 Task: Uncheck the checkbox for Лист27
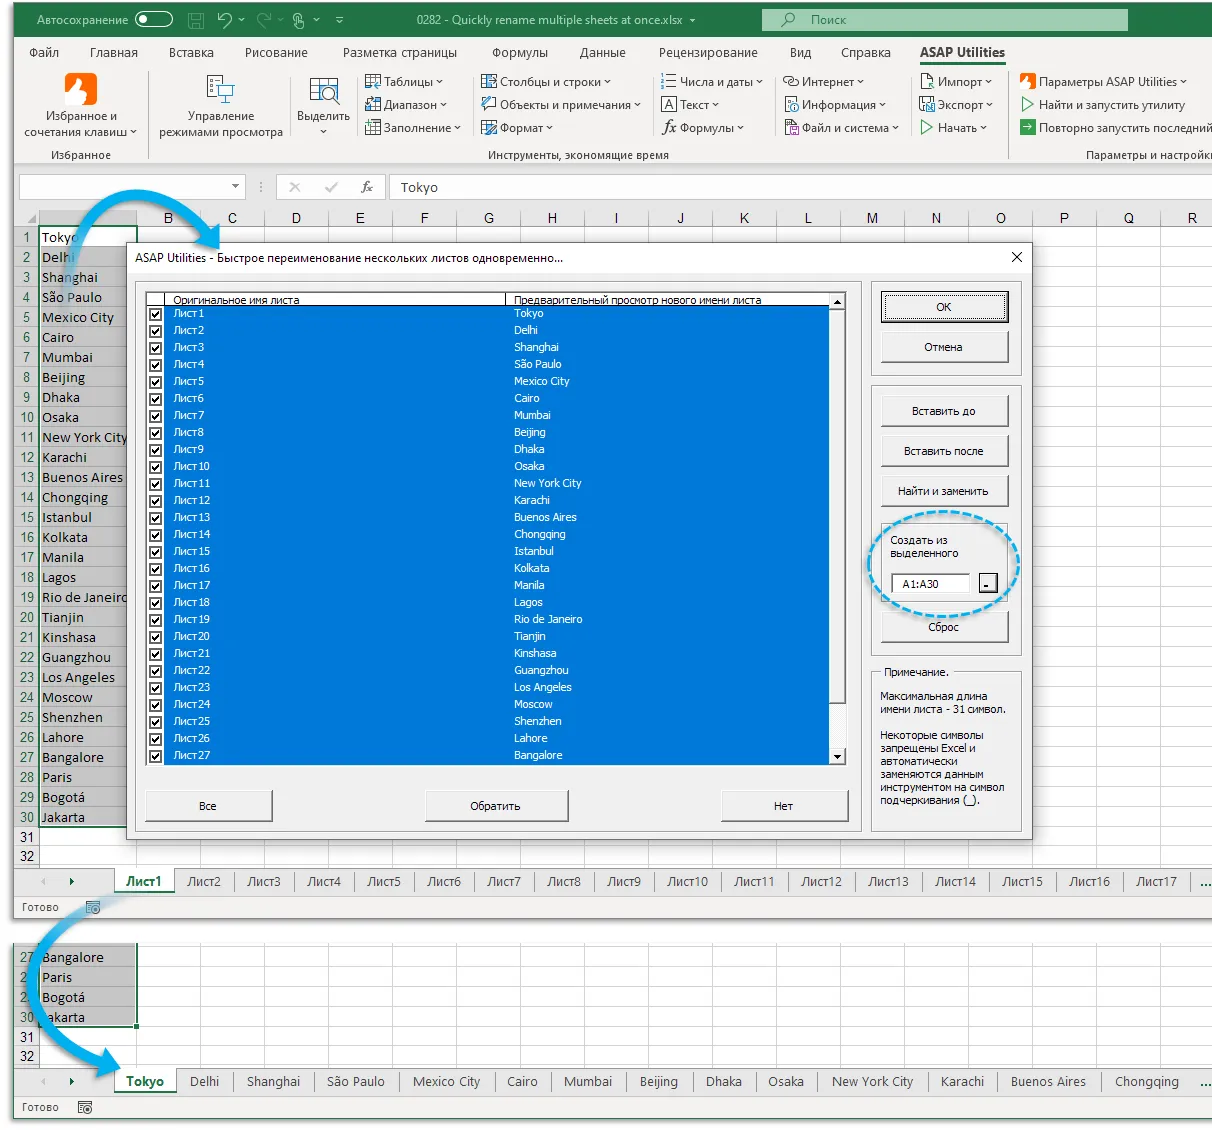[x=155, y=756]
